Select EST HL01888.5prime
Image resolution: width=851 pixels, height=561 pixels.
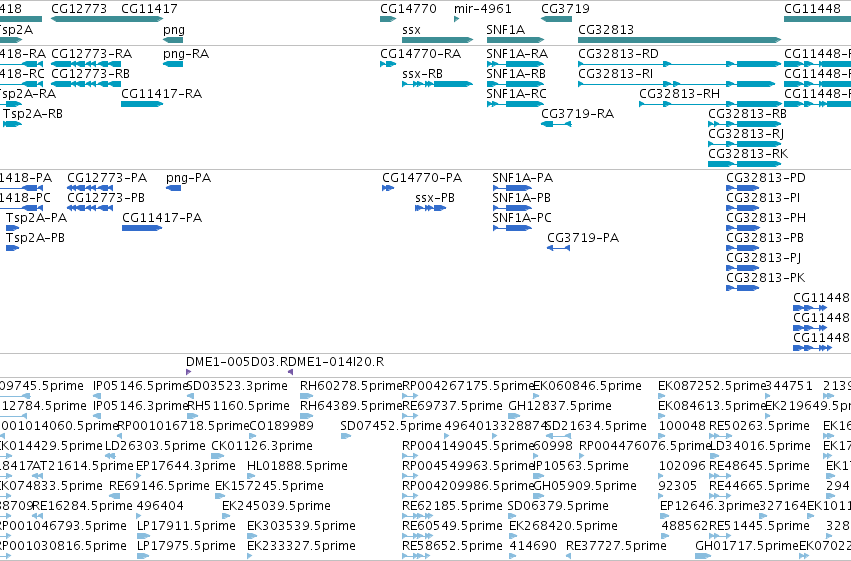(x=250, y=476)
